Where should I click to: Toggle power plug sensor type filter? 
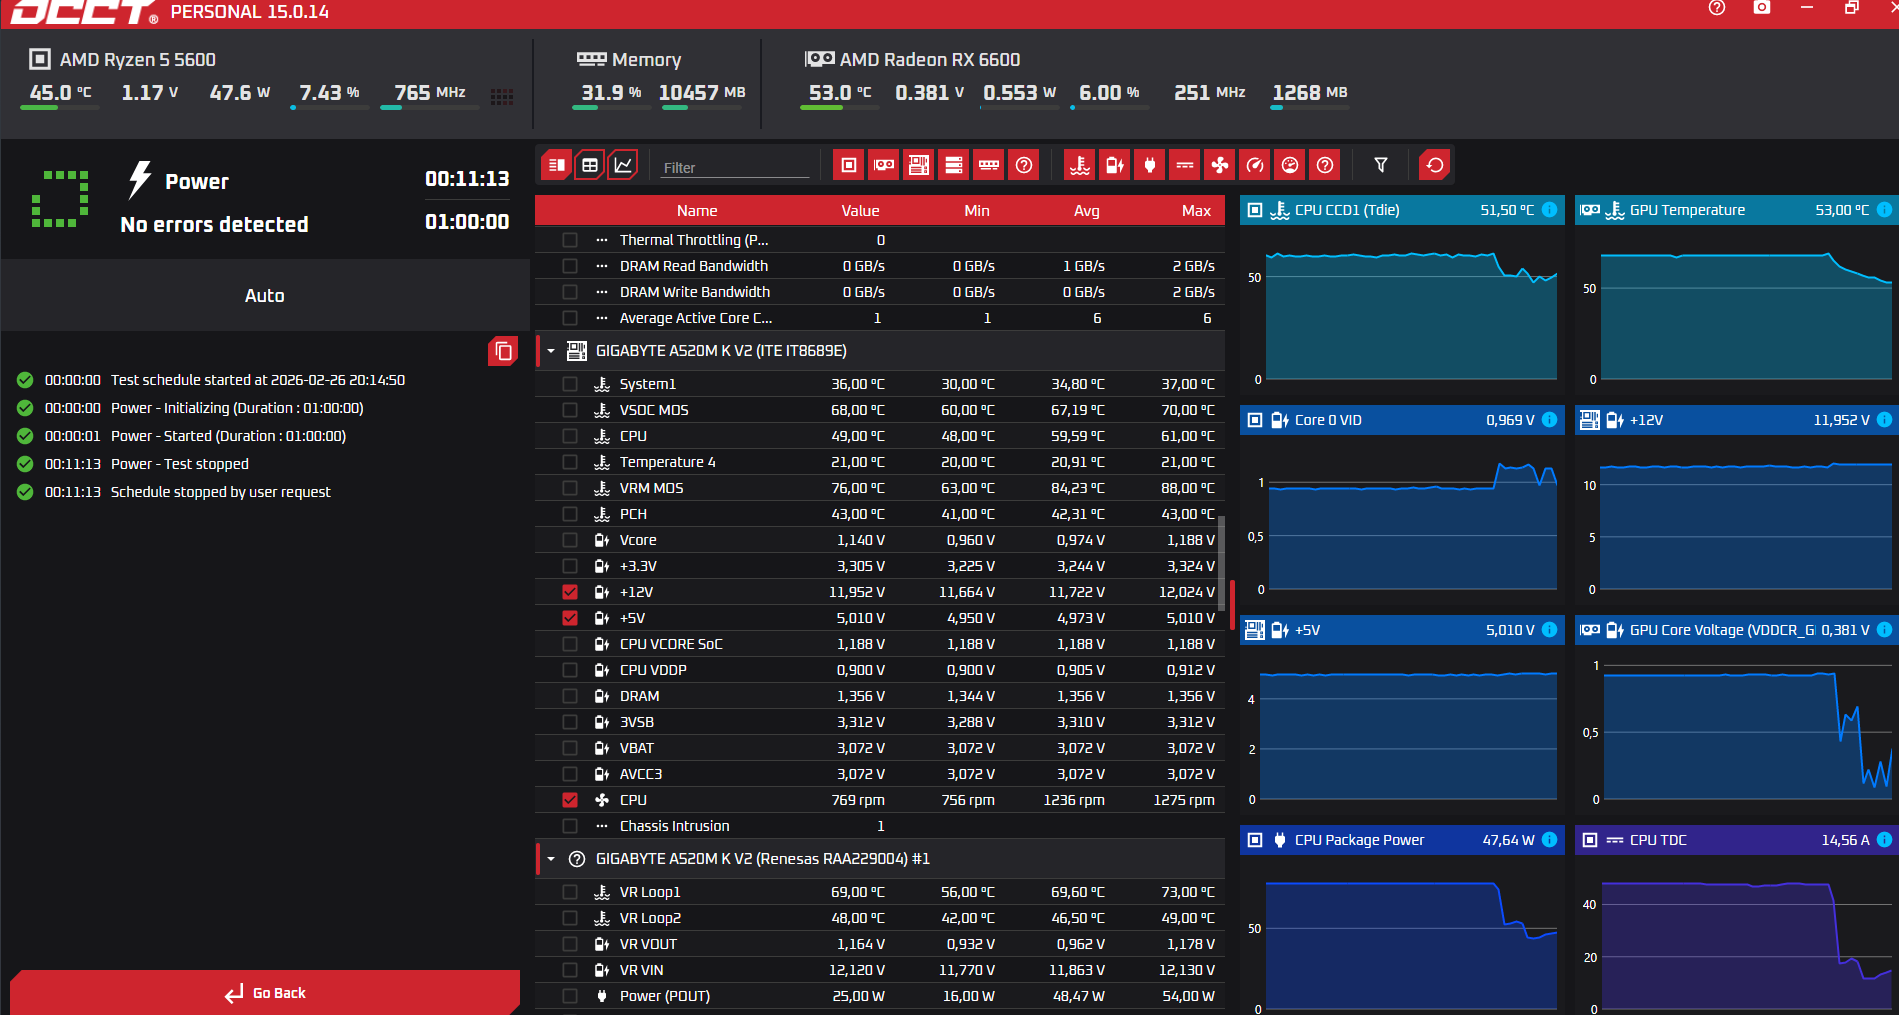[x=1150, y=165]
